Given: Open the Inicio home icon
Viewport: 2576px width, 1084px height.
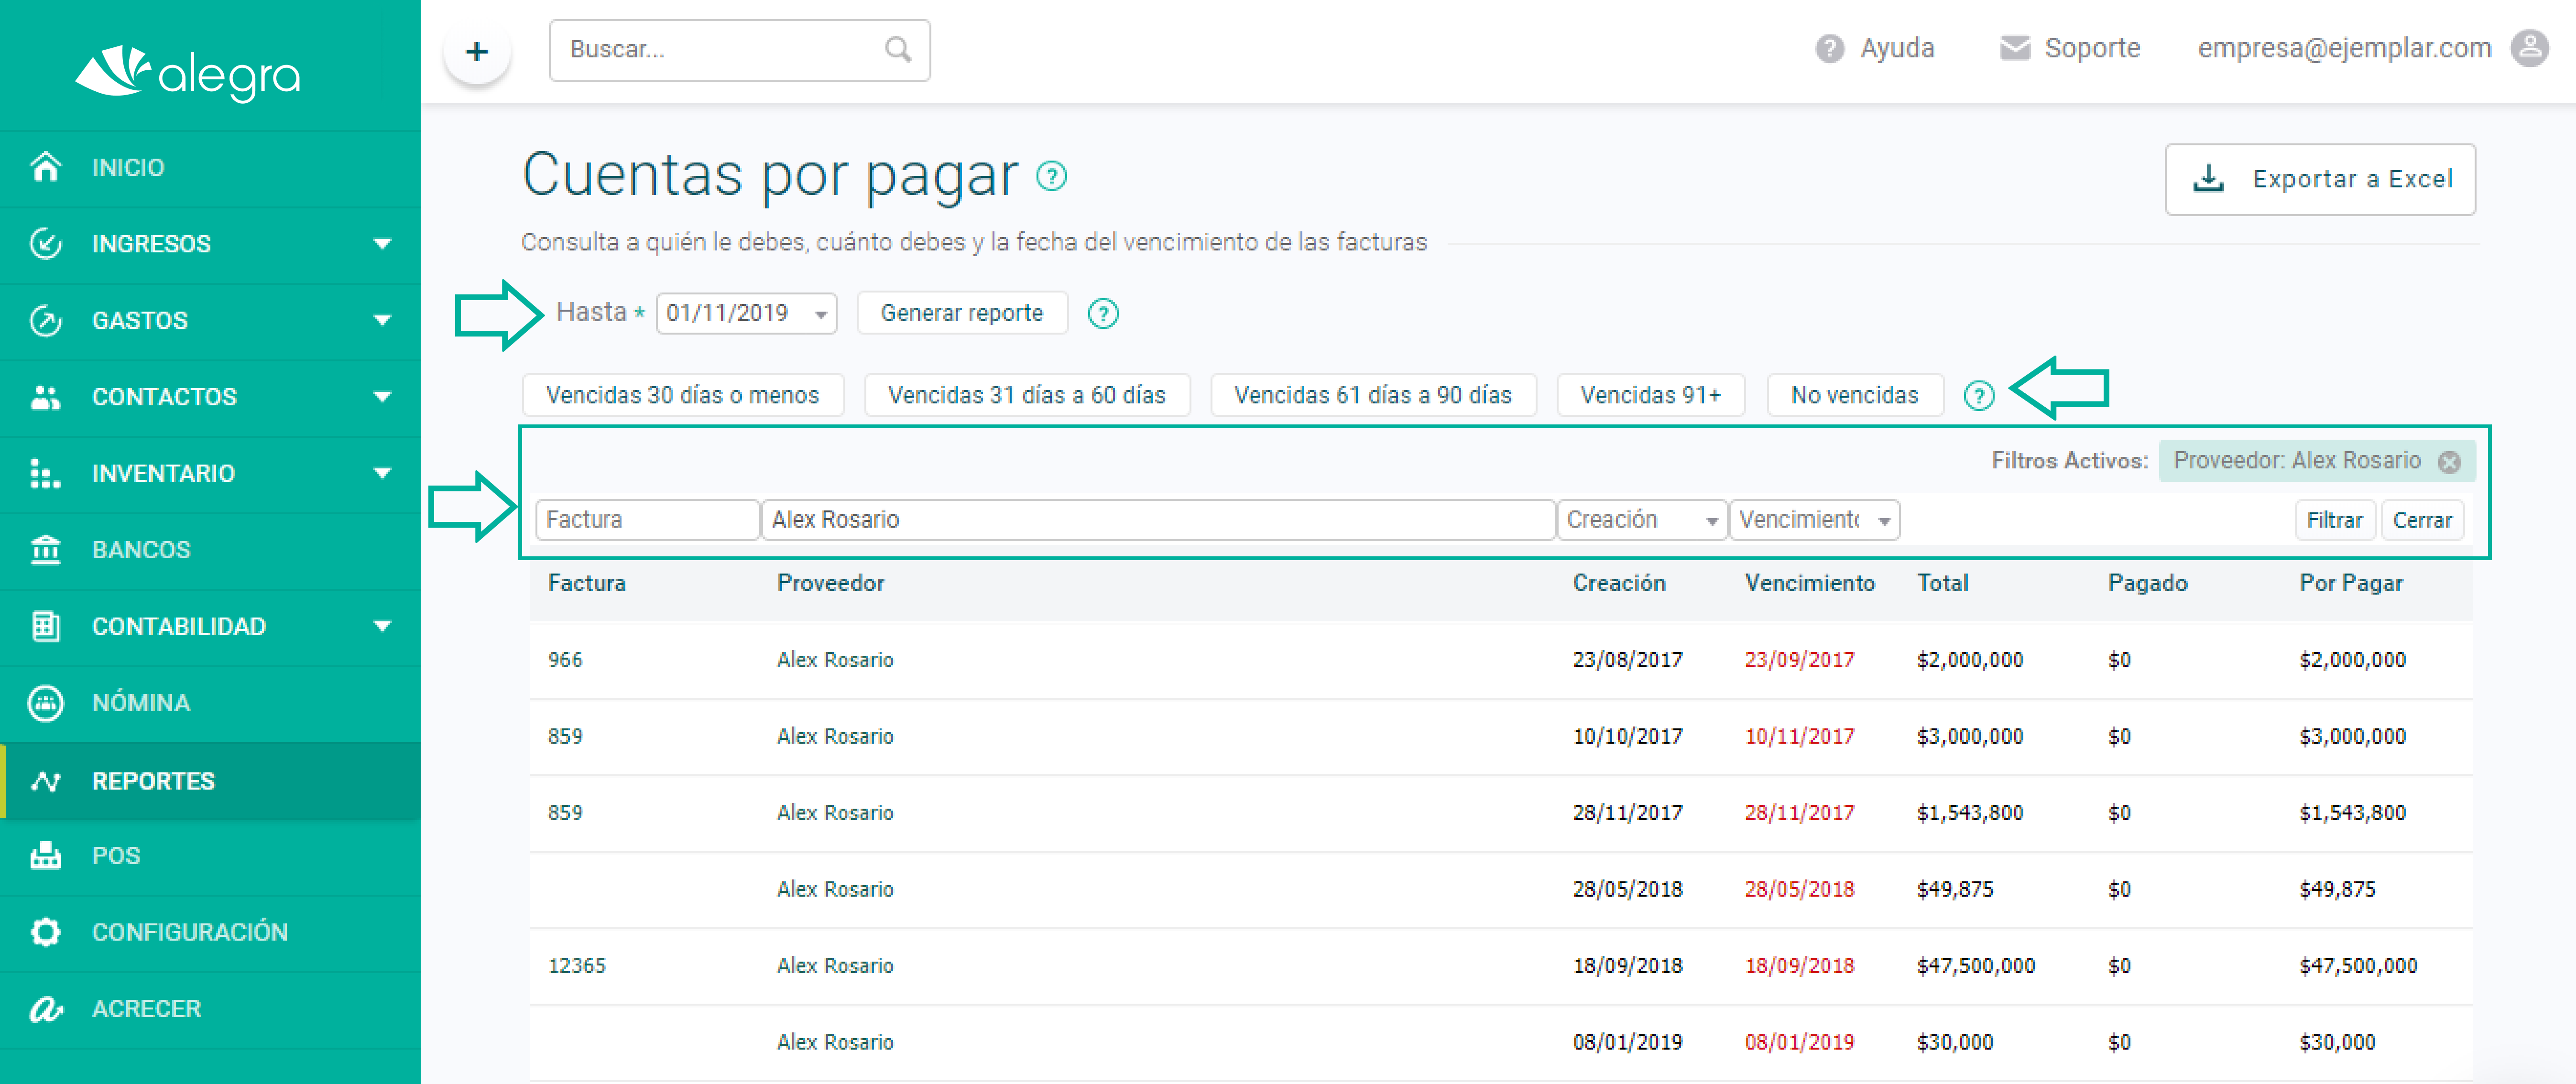Looking at the screenshot, I should click(46, 166).
